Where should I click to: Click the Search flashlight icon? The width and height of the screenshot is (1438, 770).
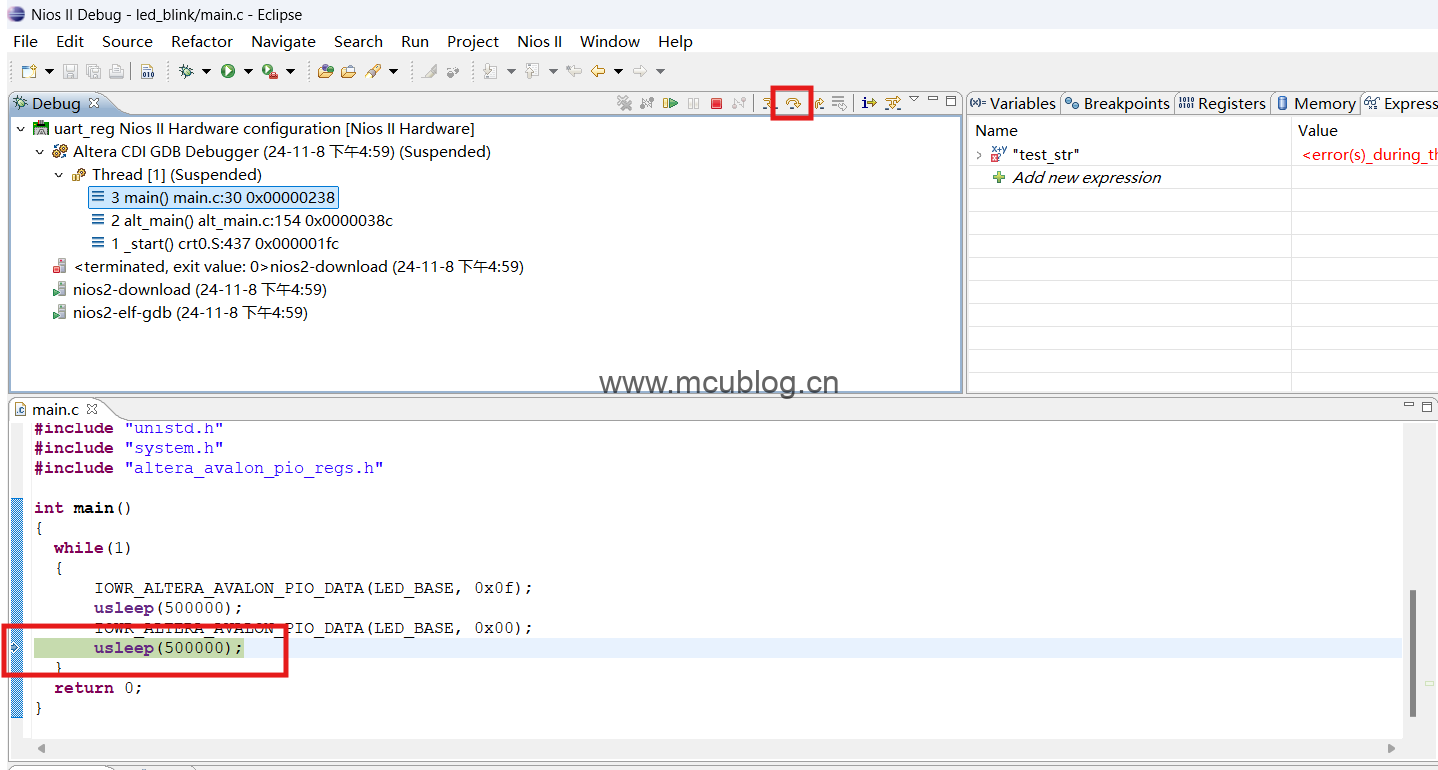point(373,71)
